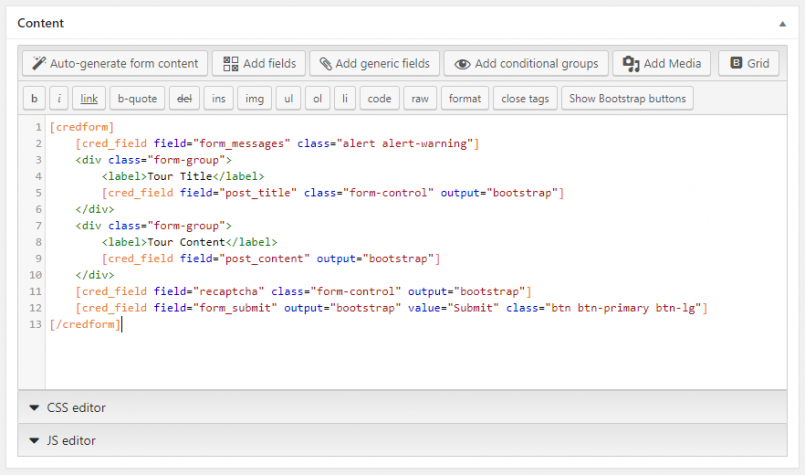
Task: Insert list item with li button
Action: (x=345, y=98)
